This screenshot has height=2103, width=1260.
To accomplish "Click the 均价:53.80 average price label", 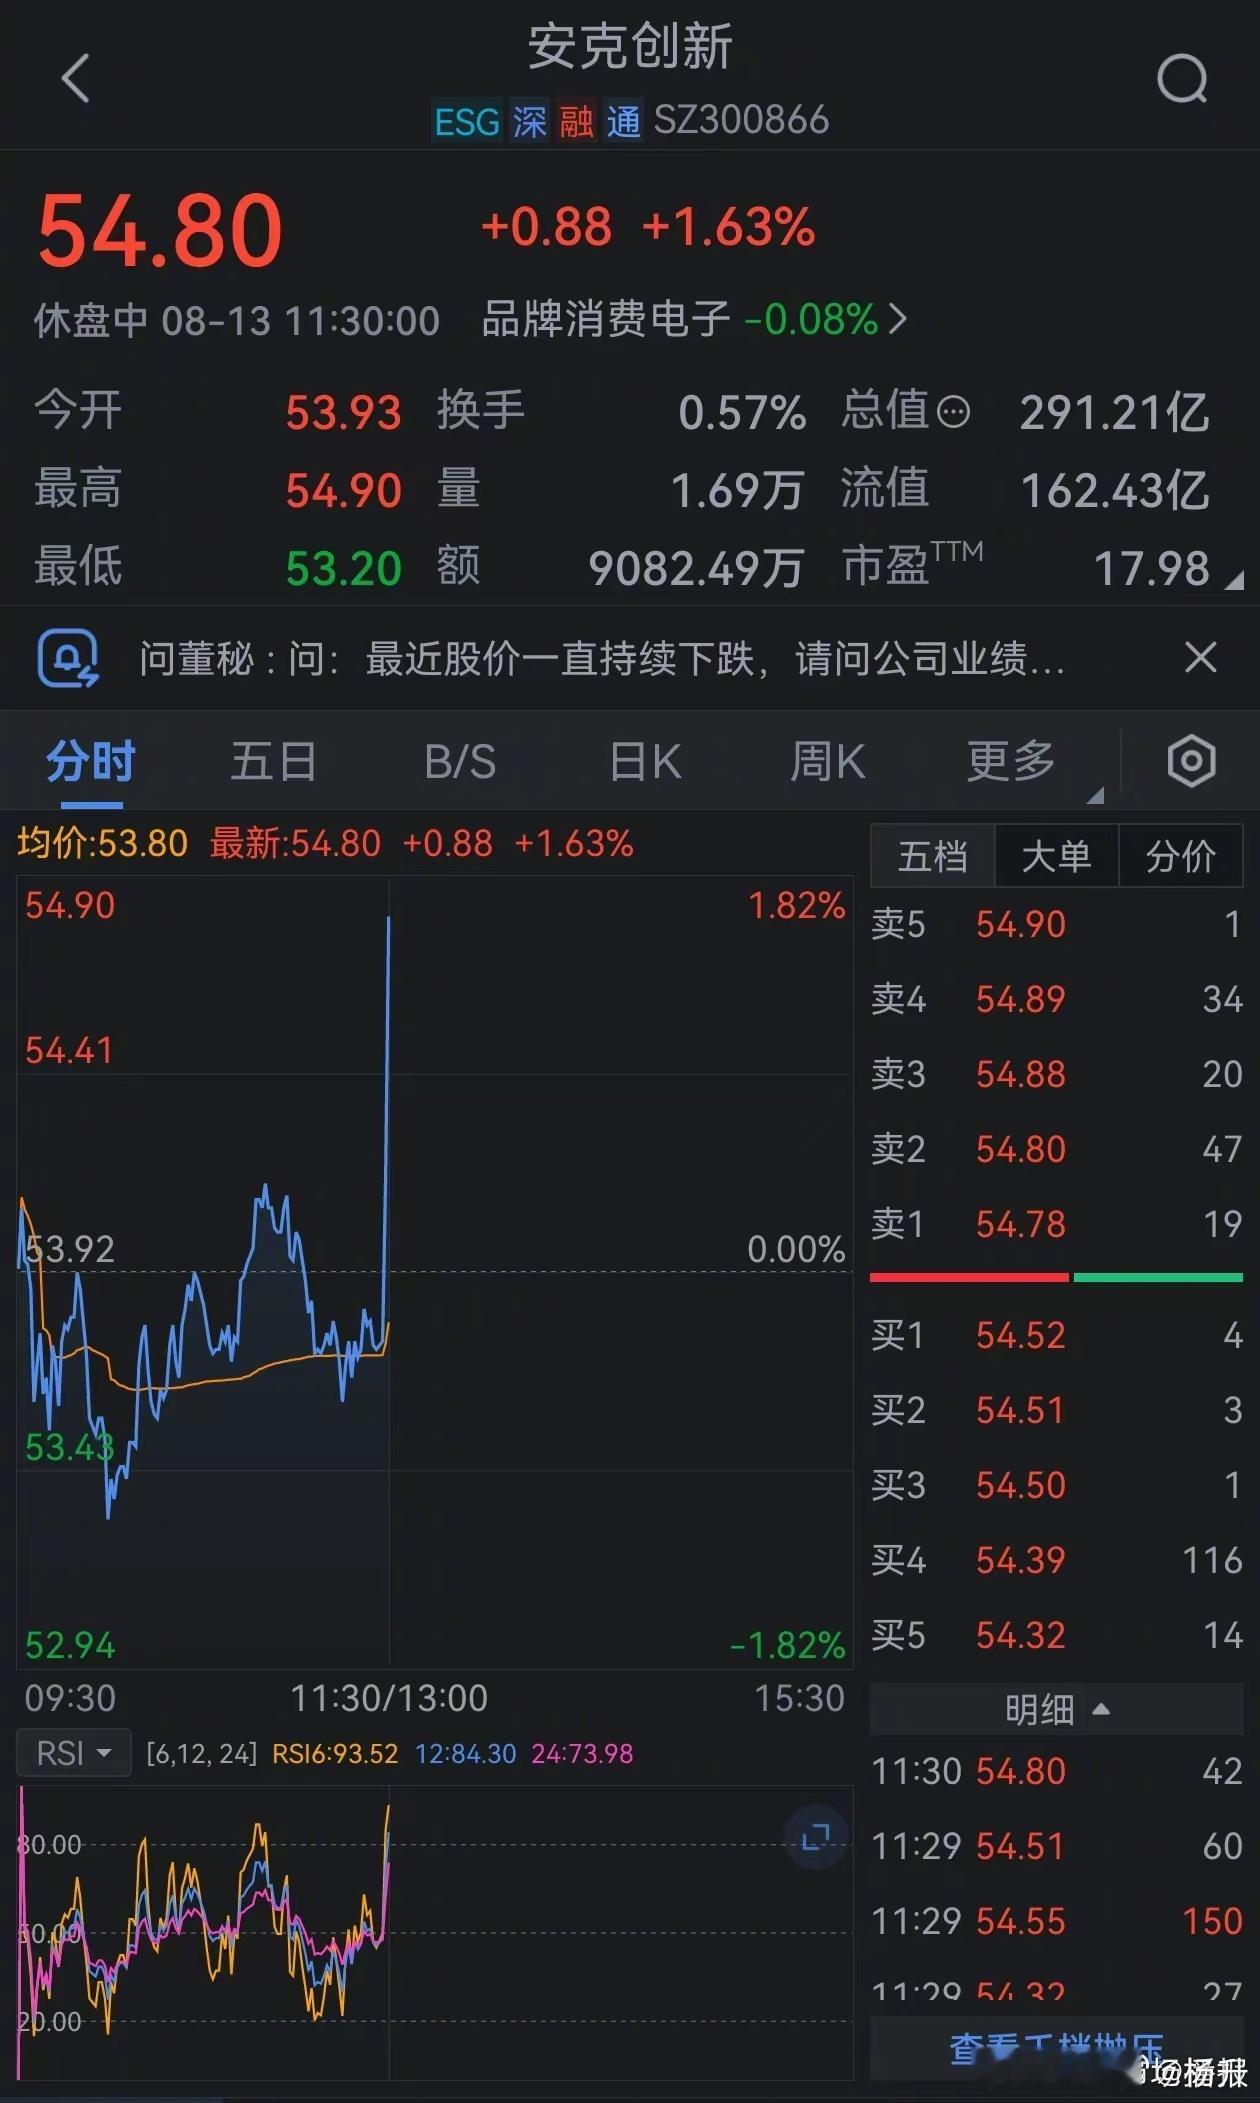I will point(102,843).
